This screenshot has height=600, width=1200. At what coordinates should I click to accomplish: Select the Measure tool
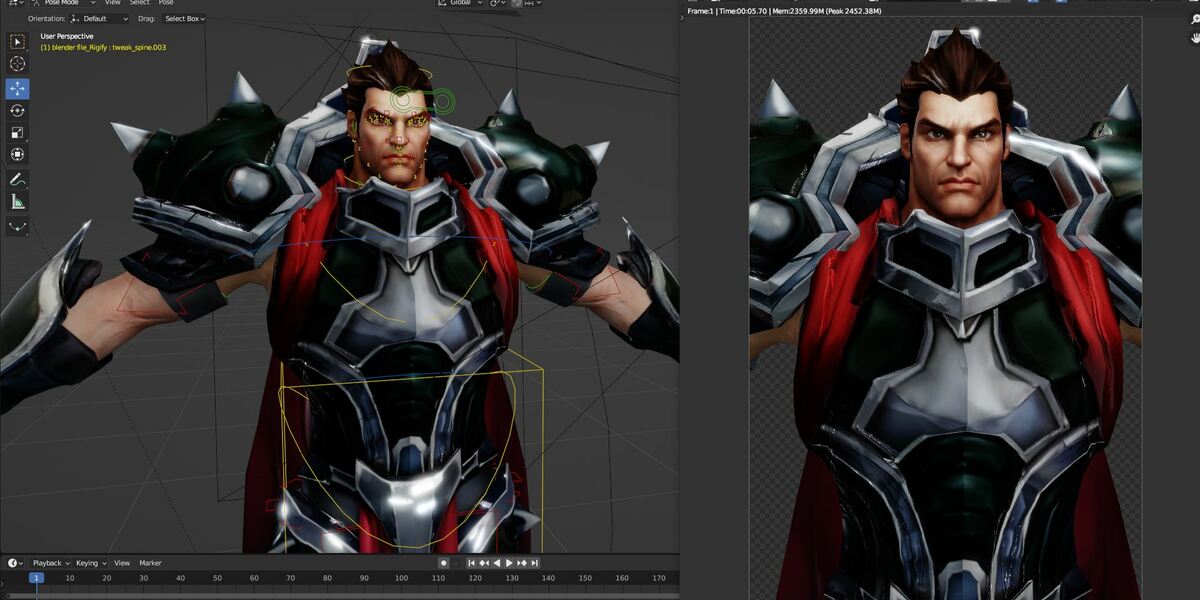[18, 202]
